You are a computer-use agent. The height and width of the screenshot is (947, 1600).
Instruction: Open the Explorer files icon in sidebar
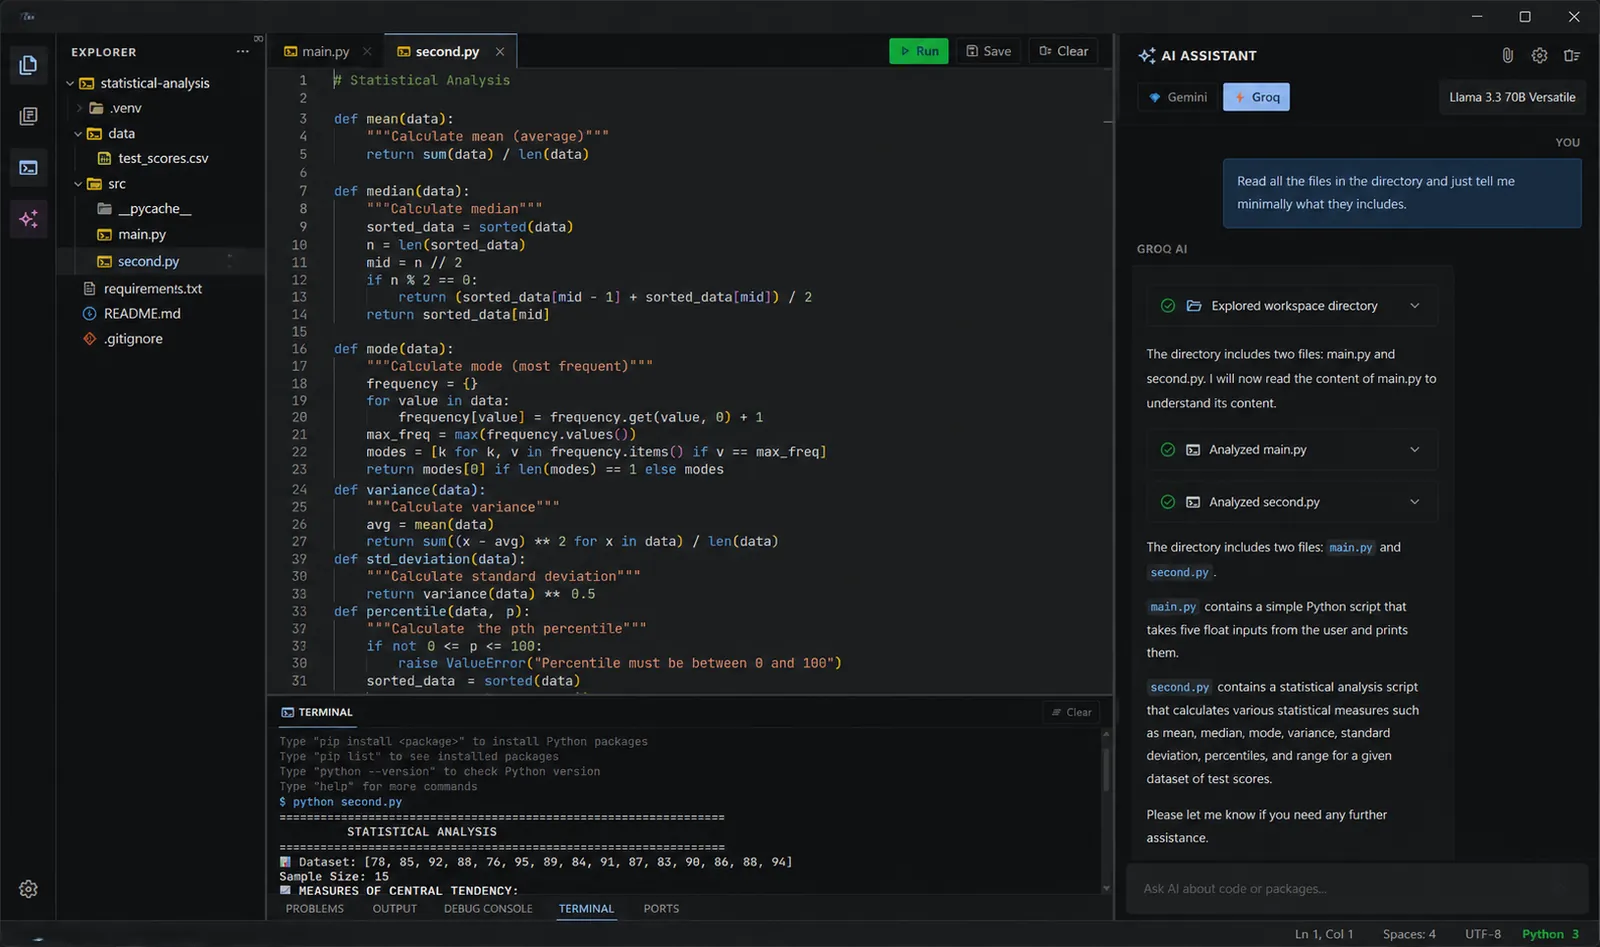click(x=28, y=65)
